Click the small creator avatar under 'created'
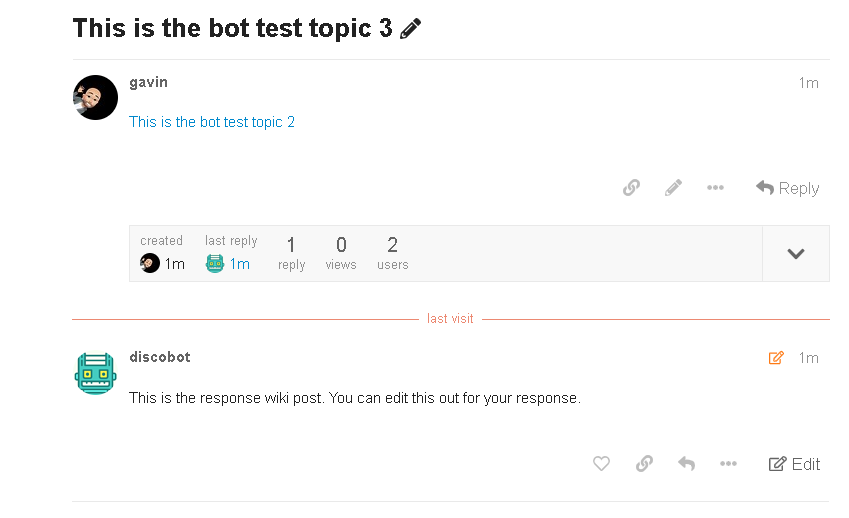849x518 pixels. [150, 263]
